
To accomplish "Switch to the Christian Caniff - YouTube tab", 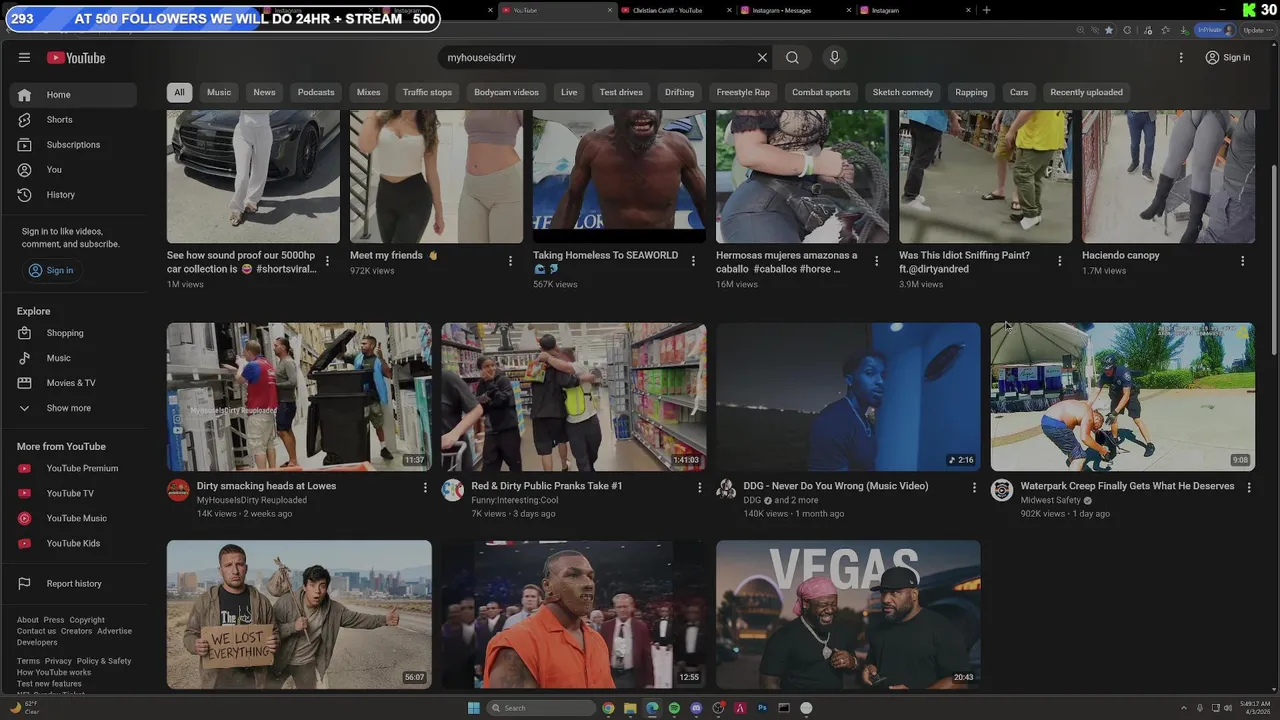I will coord(675,10).
